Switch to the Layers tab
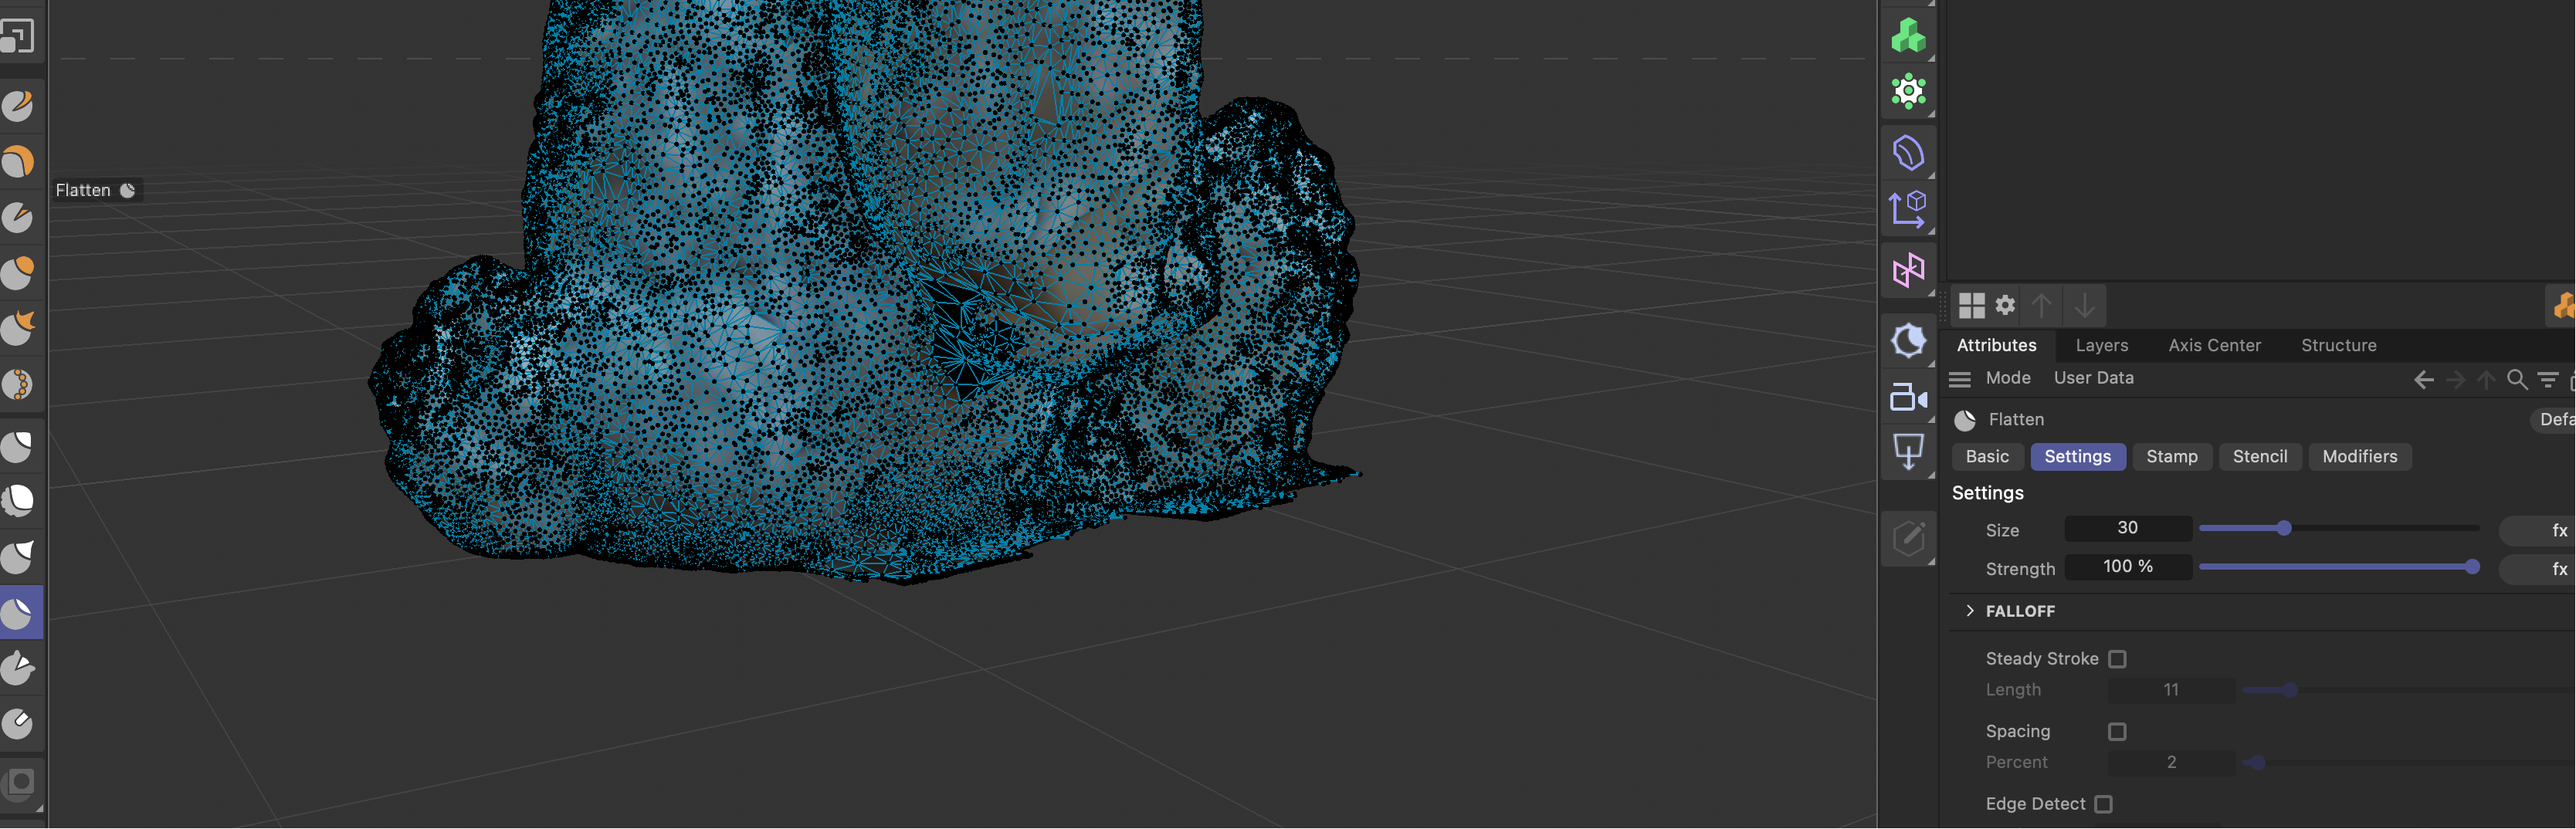This screenshot has width=2576, height=829. pos(2101,345)
